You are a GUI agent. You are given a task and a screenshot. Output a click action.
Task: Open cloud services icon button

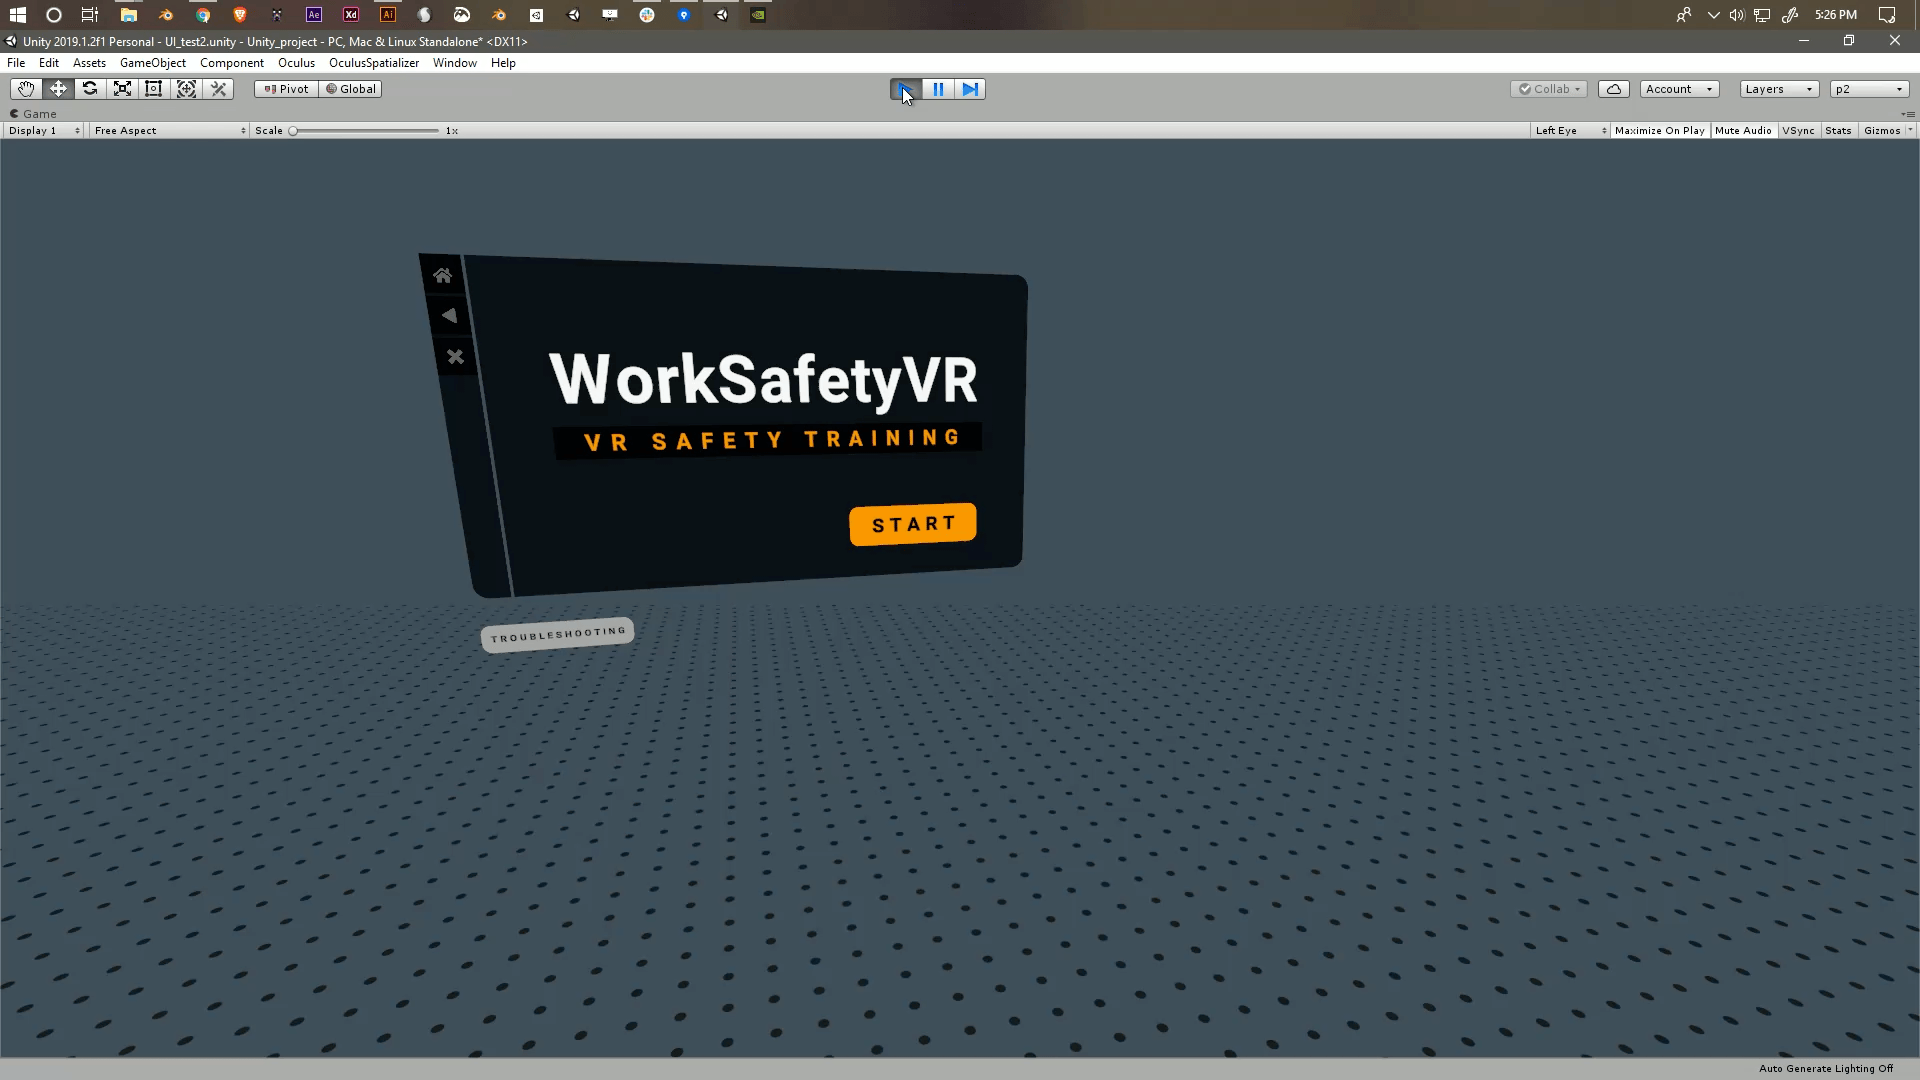tap(1613, 89)
